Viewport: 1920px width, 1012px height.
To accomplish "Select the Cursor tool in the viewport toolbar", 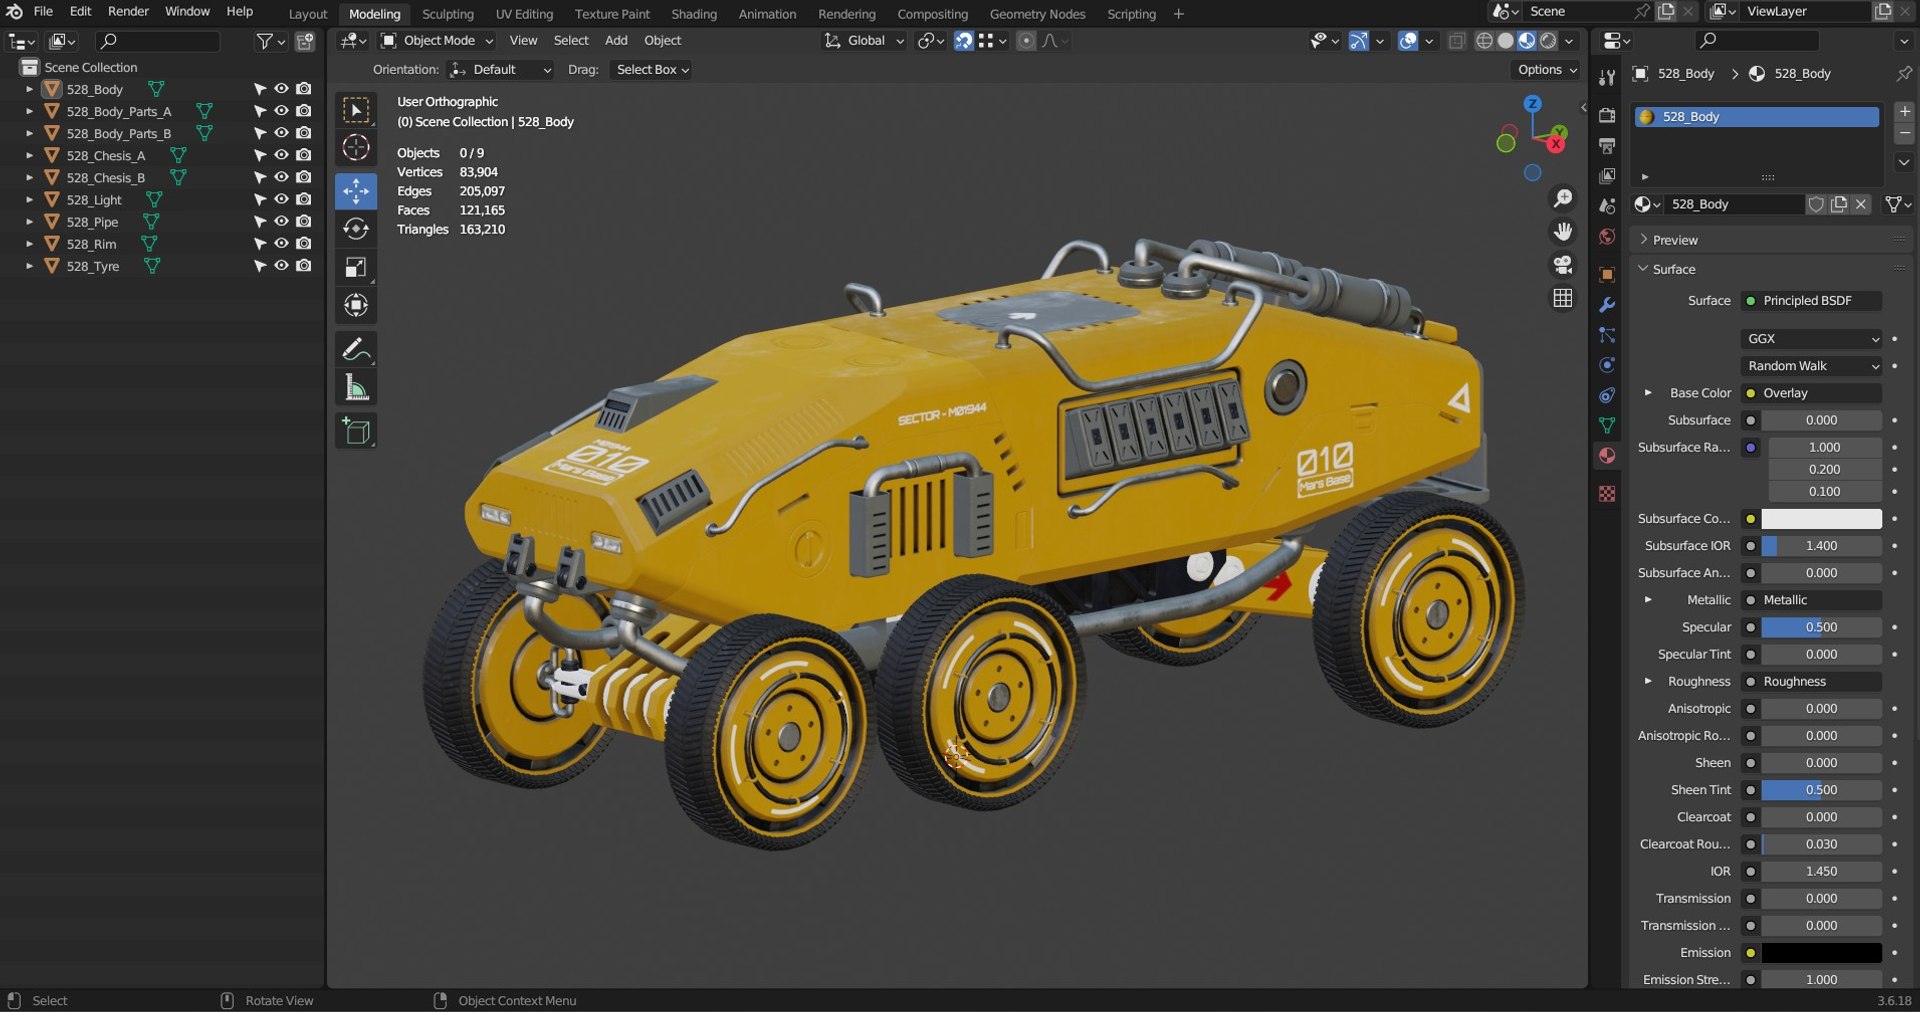I will pyautogui.click(x=356, y=148).
